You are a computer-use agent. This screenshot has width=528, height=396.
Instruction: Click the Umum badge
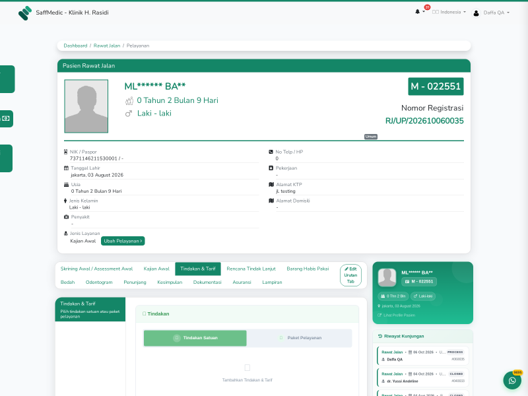[x=371, y=136]
